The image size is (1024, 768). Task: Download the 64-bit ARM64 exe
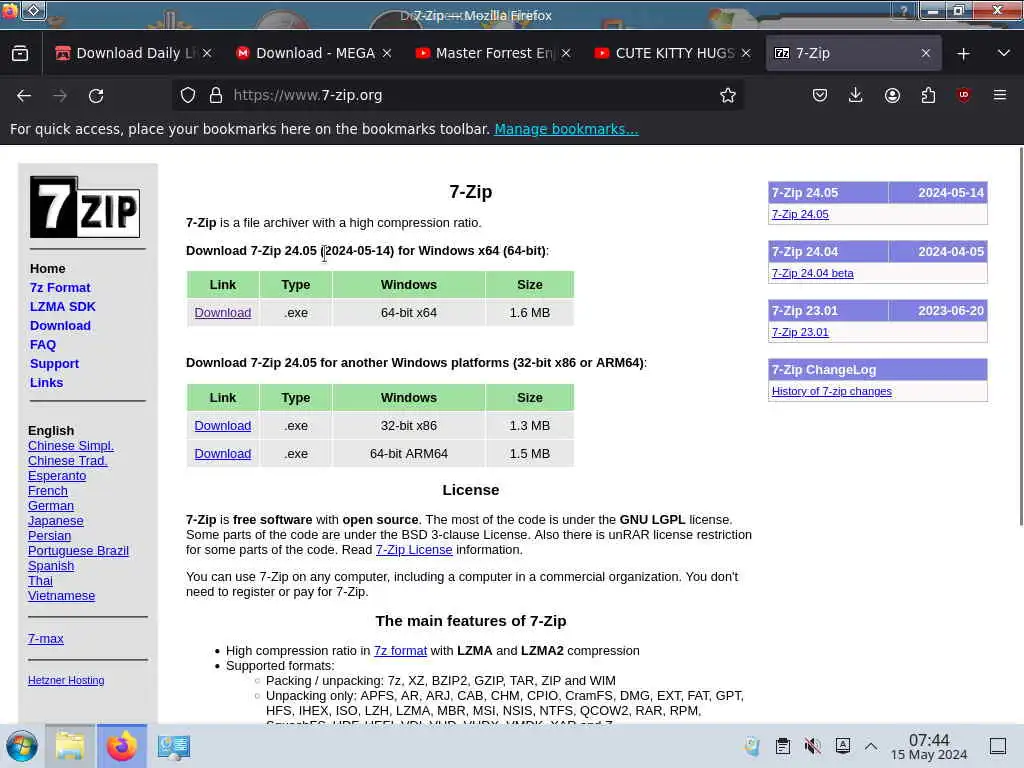[223, 453]
